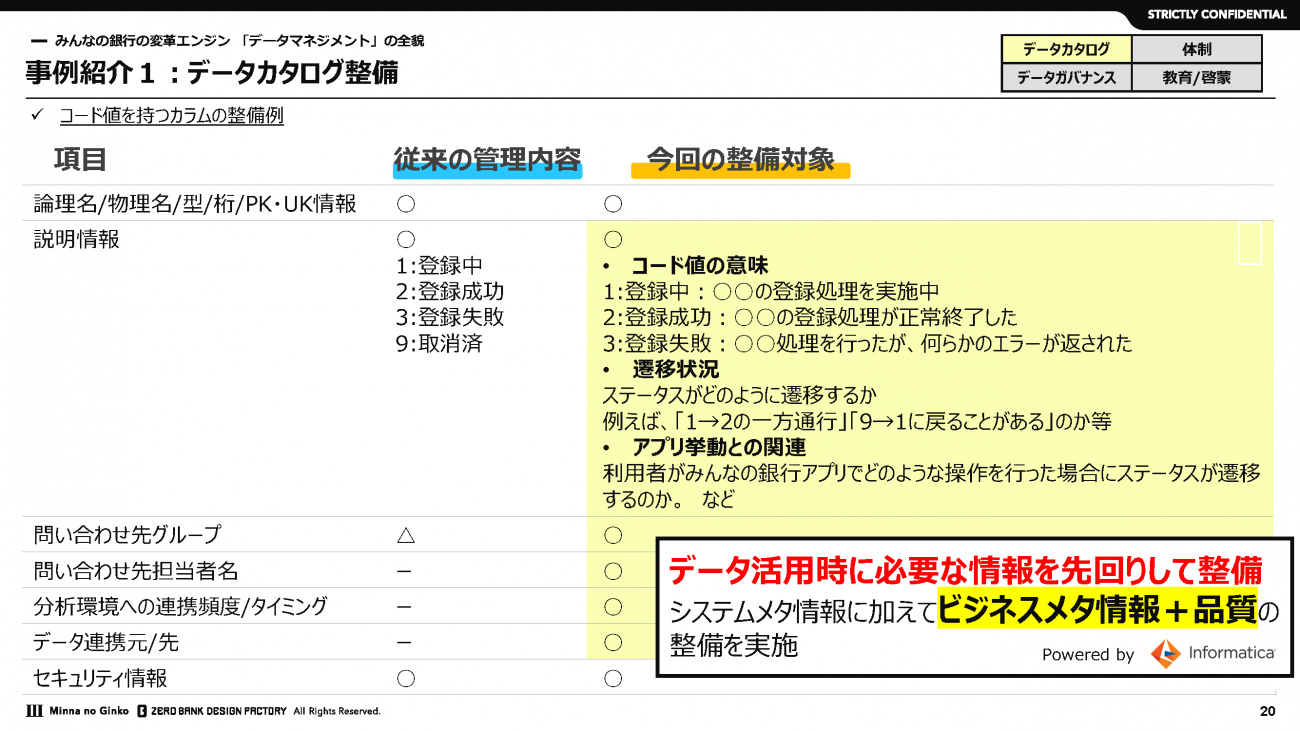This screenshot has height=731, width=1300.
Task: Switch to the データカタログ tab
Action: click(1066, 49)
